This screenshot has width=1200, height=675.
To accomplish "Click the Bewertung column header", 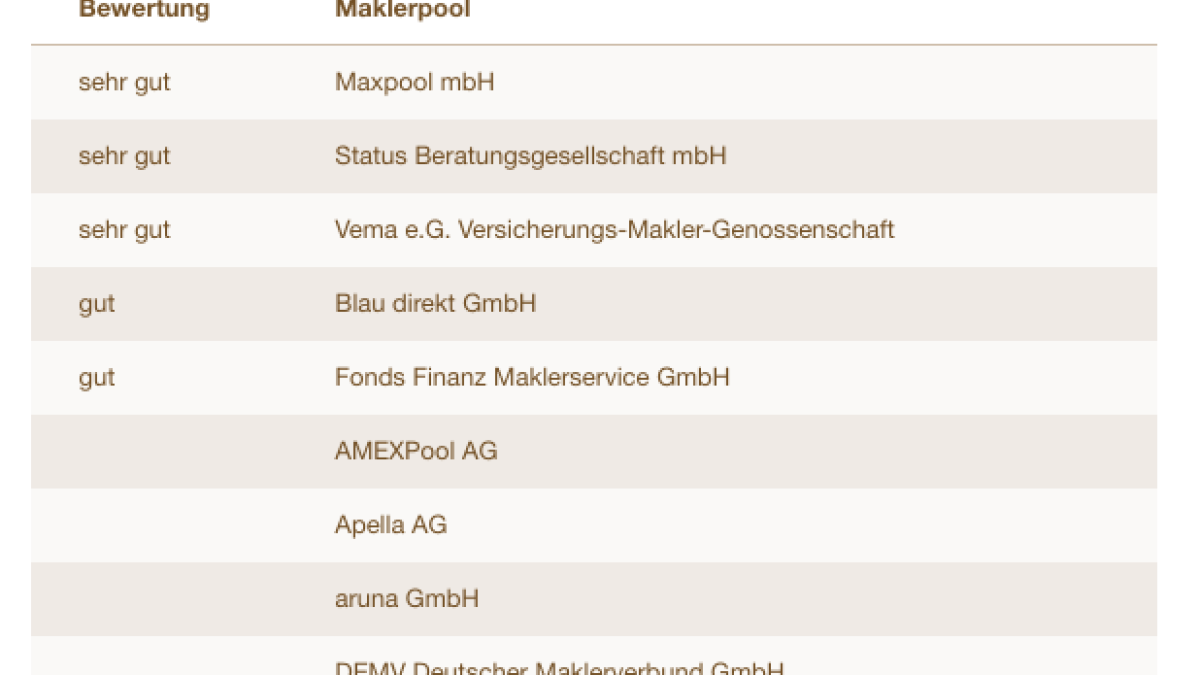I will [144, 11].
